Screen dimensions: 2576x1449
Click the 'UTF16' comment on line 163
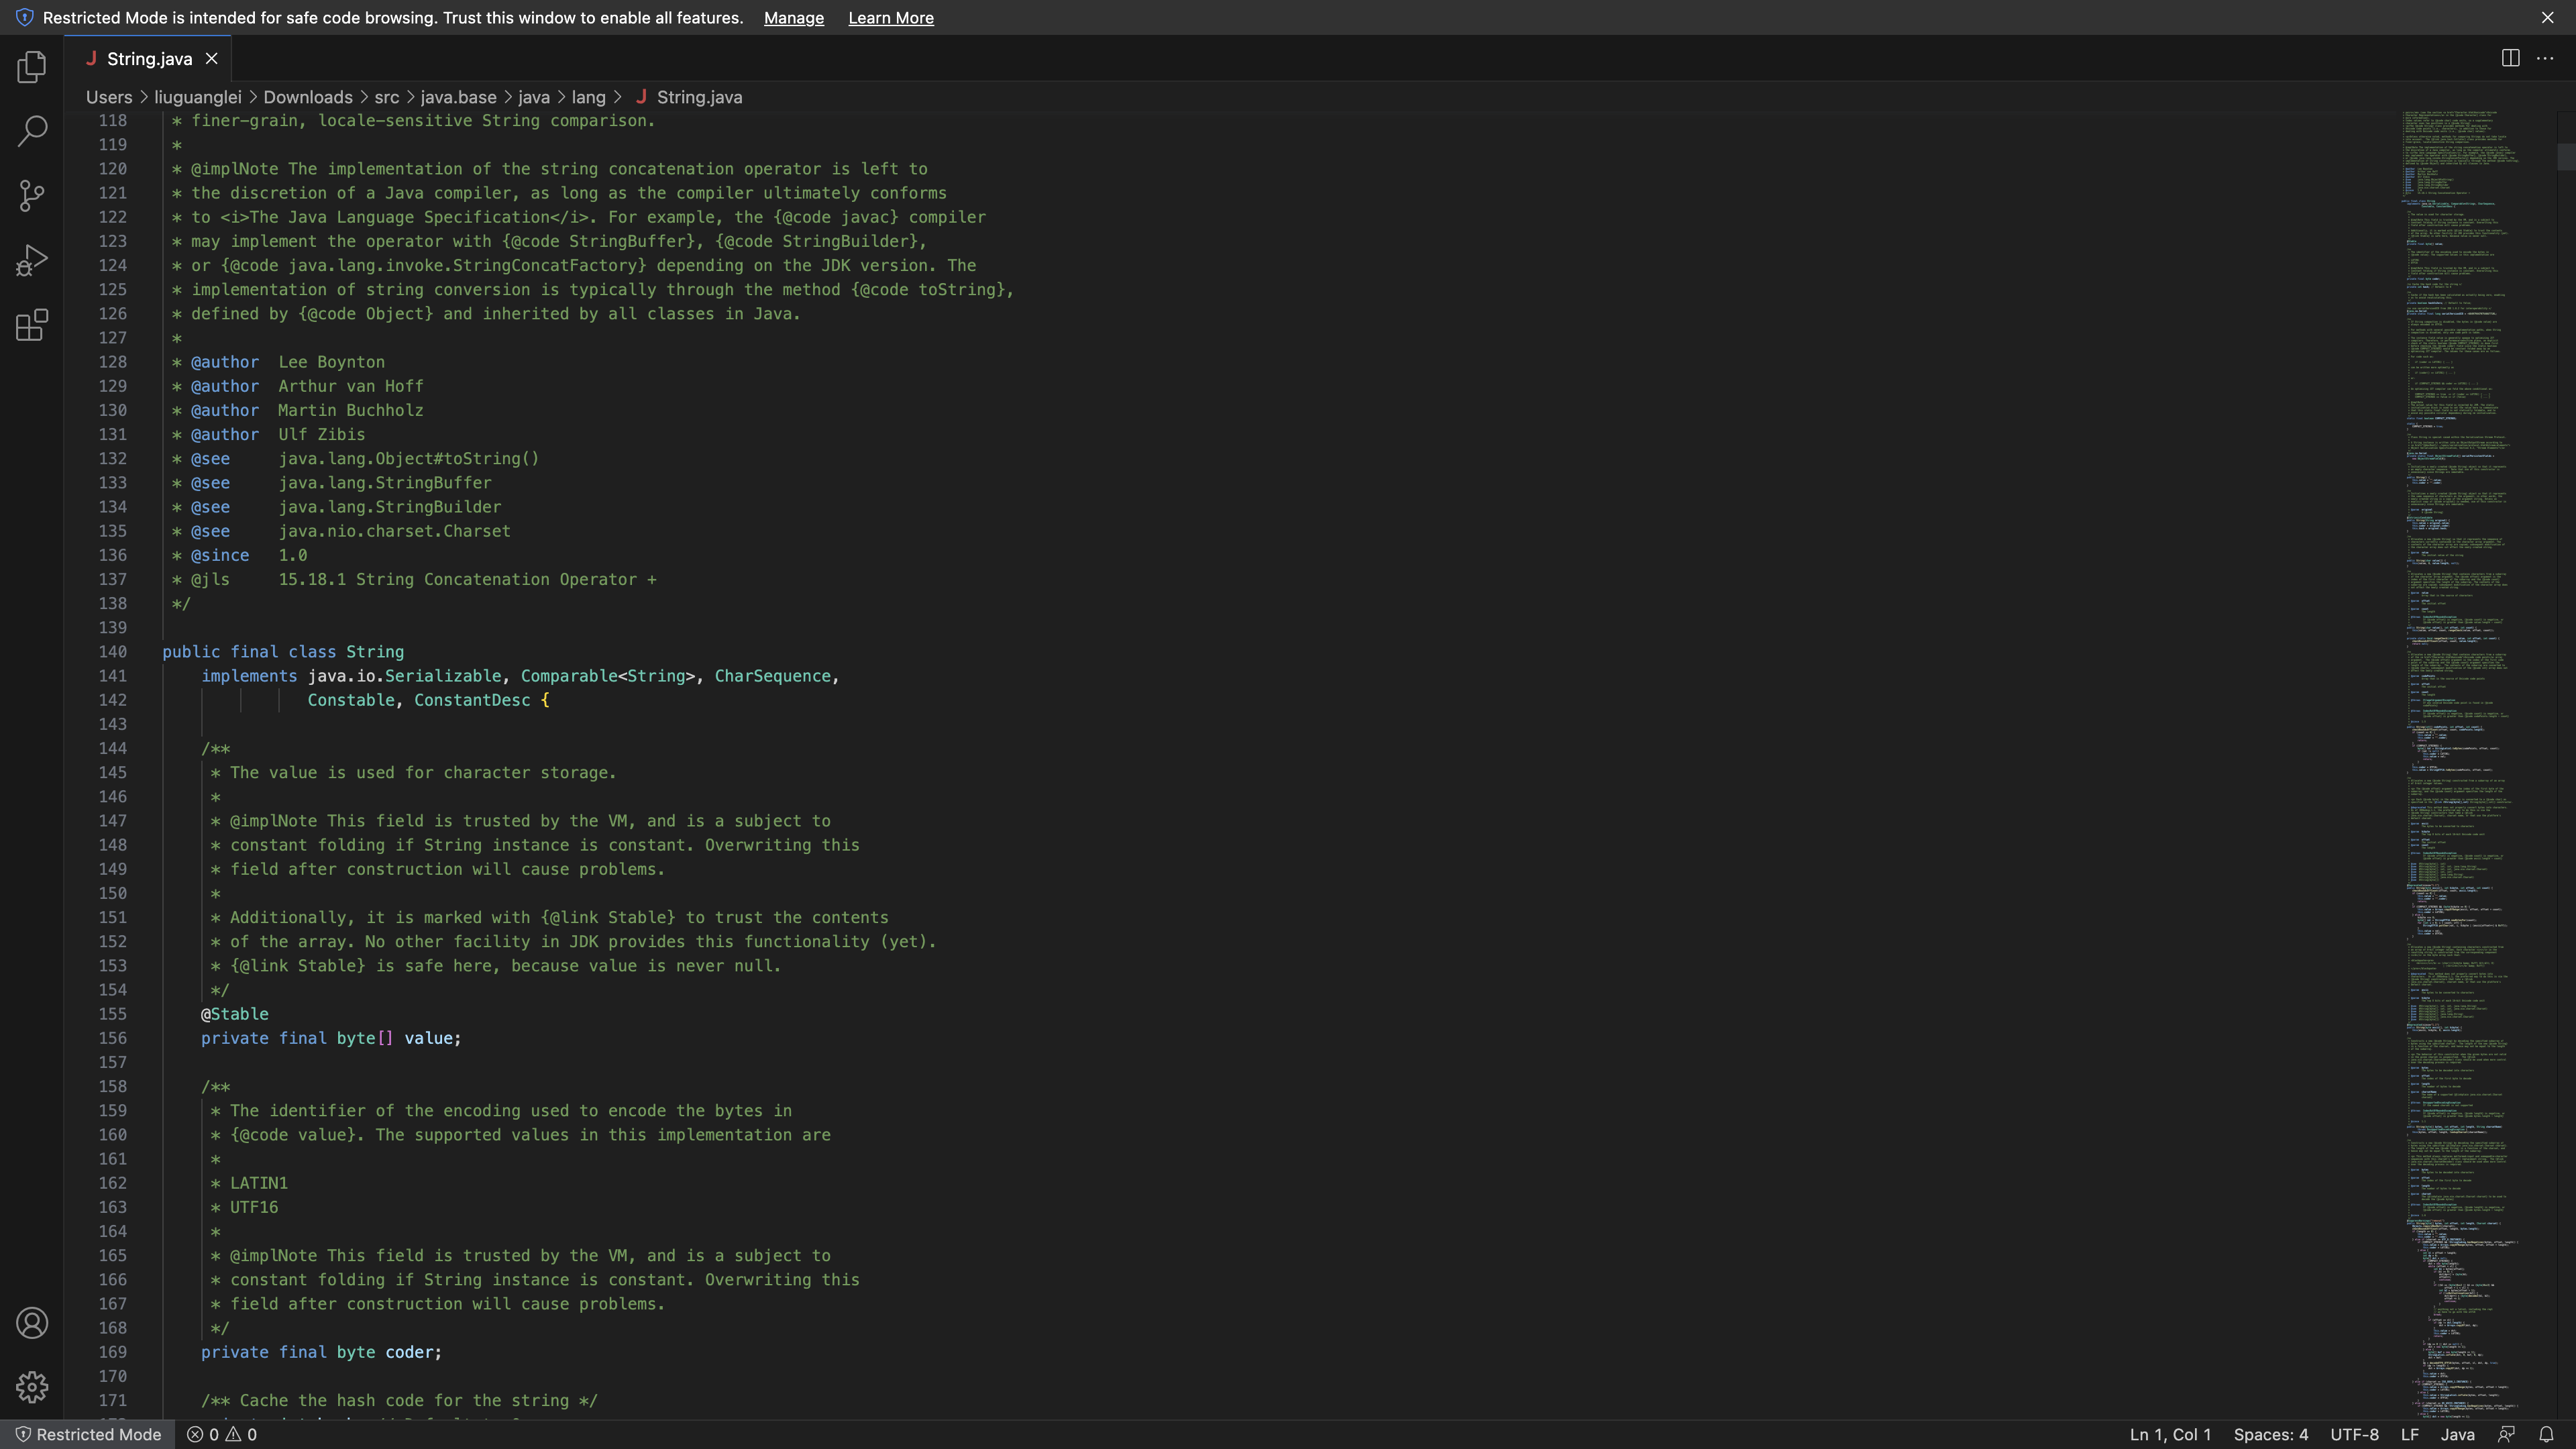254,1207
